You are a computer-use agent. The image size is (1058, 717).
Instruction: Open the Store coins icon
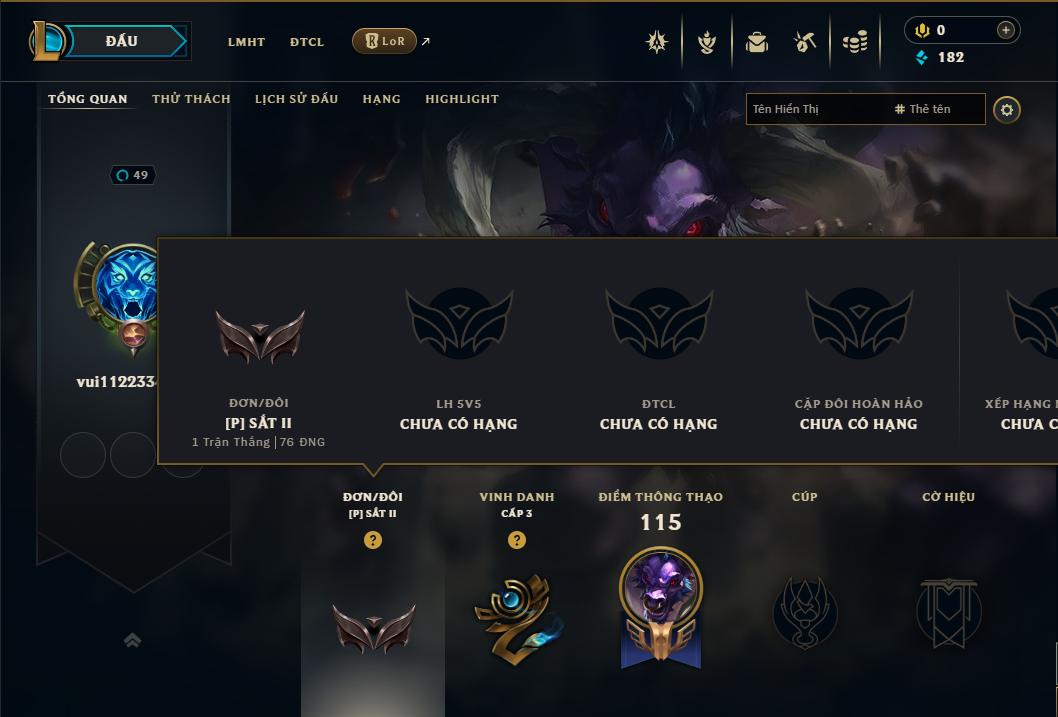(x=855, y=42)
